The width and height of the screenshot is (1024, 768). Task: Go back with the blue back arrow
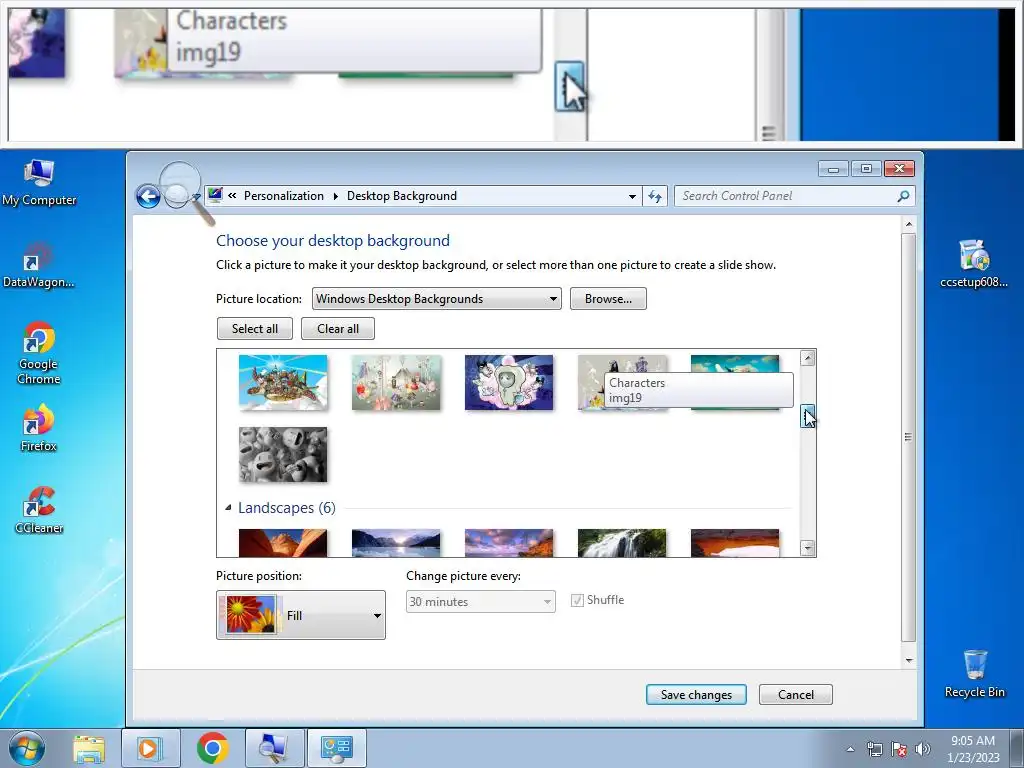(x=148, y=196)
